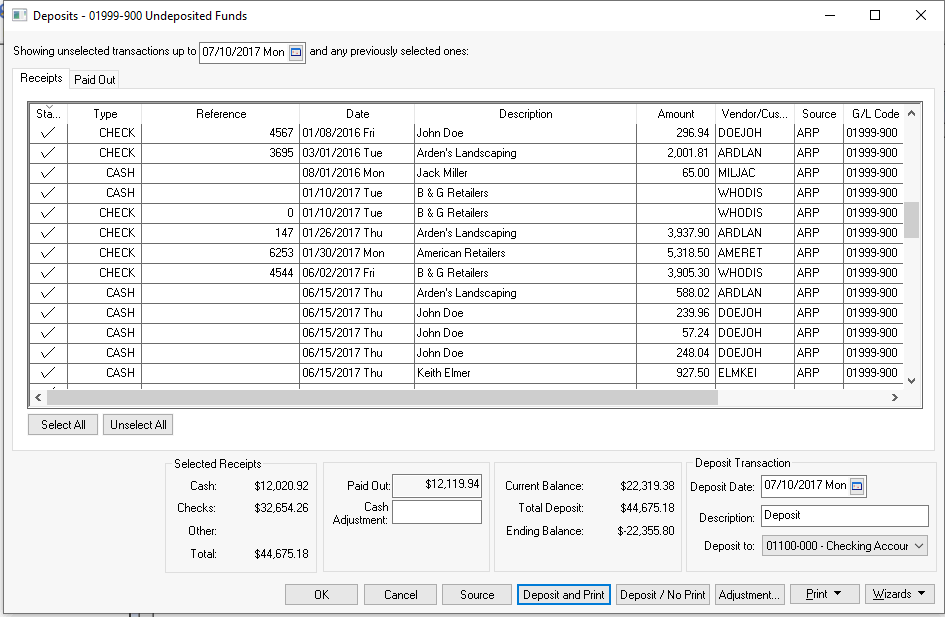The image size is (945, 617).
Task: Click into the Cash Adjustment field
Action: click(x=436, y=512)
